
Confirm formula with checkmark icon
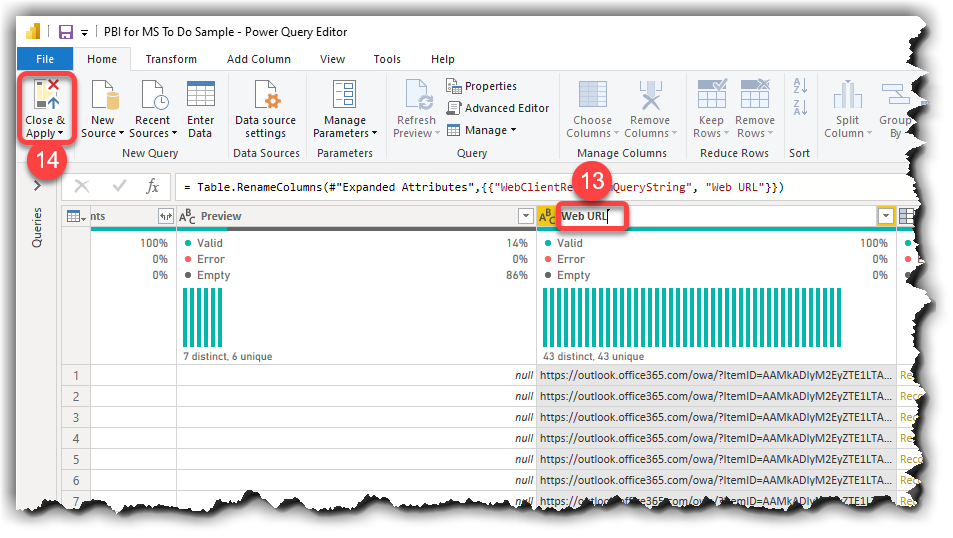119,186
